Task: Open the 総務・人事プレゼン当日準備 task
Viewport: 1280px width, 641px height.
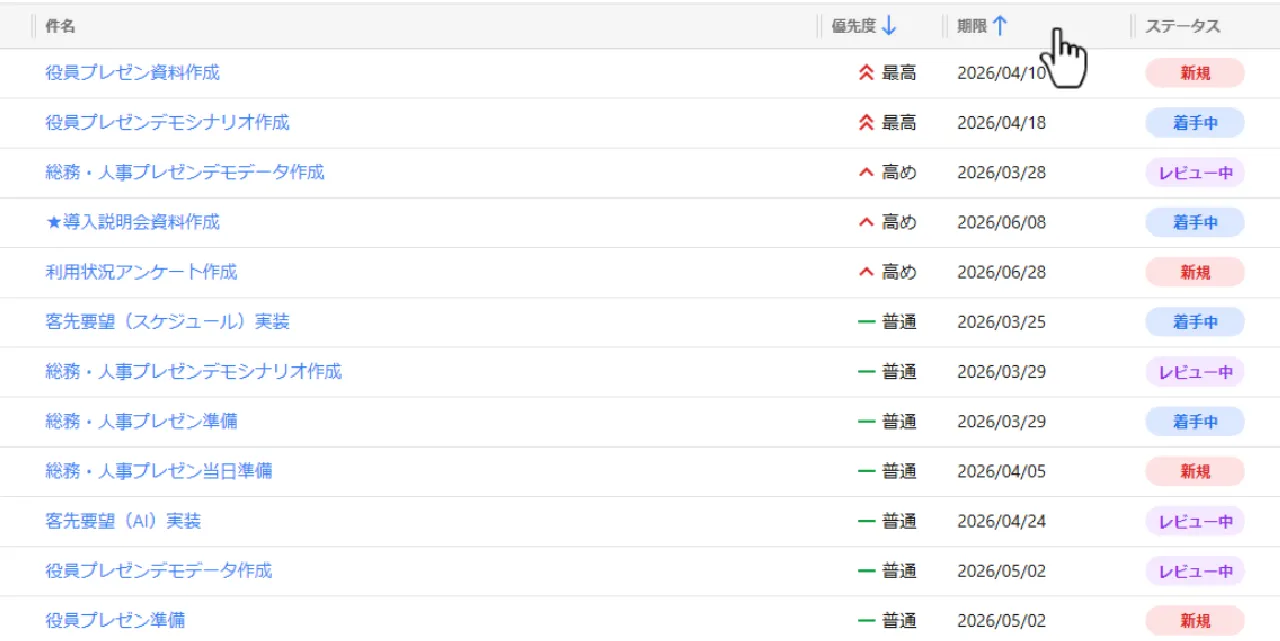Action: tap(158, 471)
